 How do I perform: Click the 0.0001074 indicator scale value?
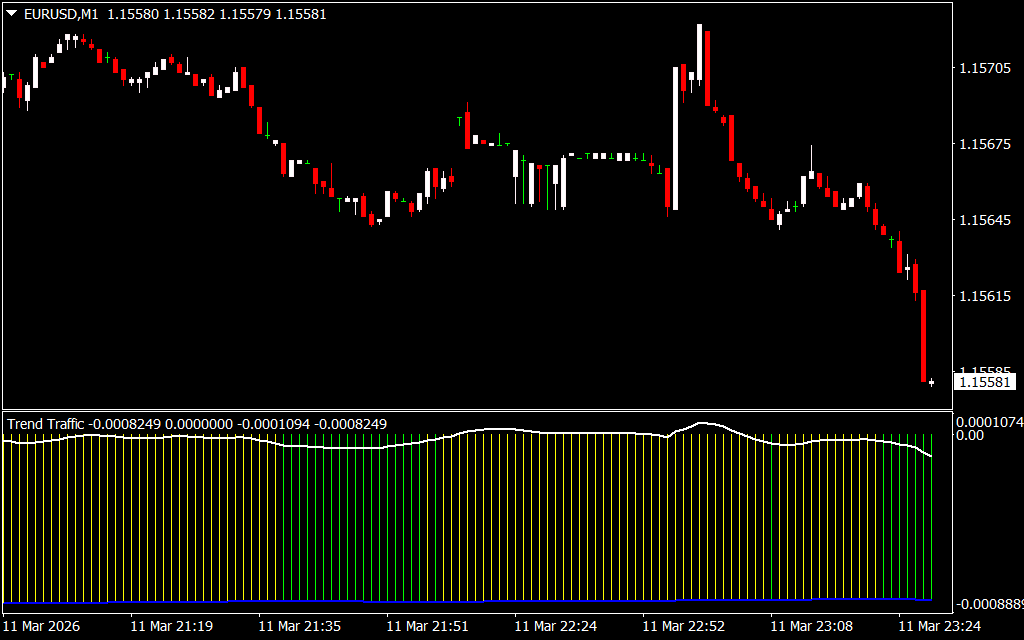[988, 422]
